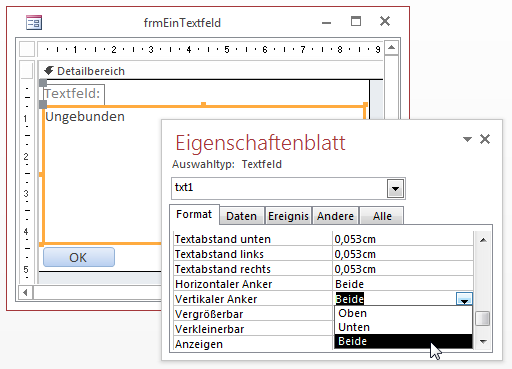
Task: Click the Detailbereich section selector box in the vertical ruler
Action: 27,70
